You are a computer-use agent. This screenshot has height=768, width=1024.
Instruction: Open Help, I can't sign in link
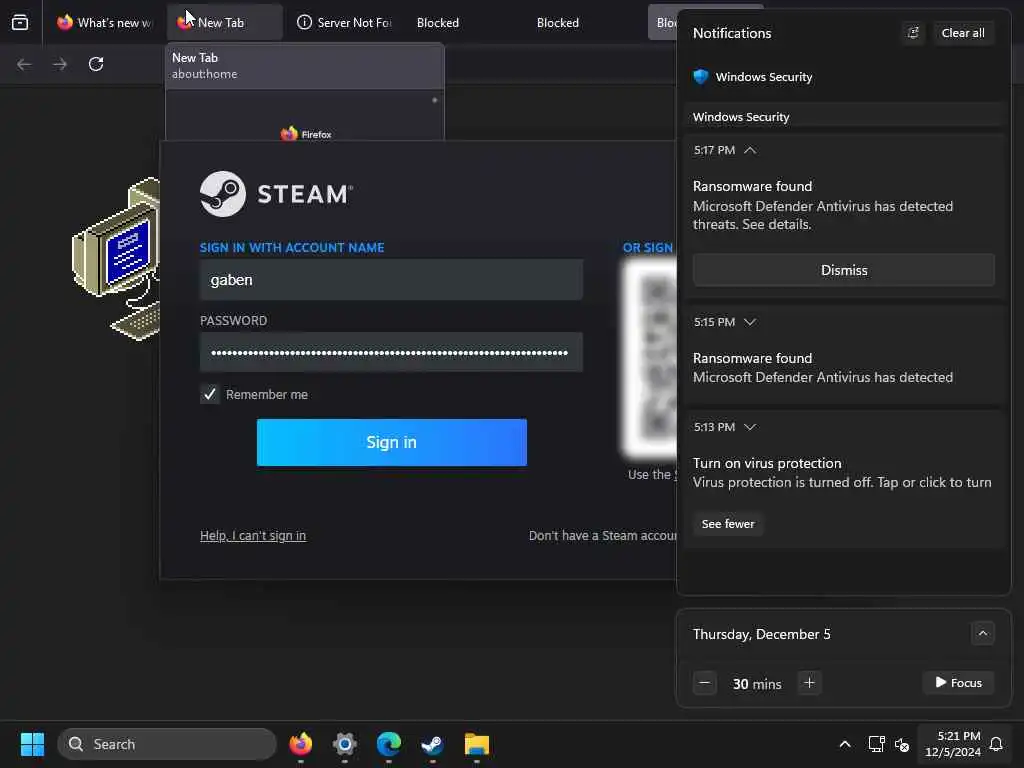click(253, 536)
